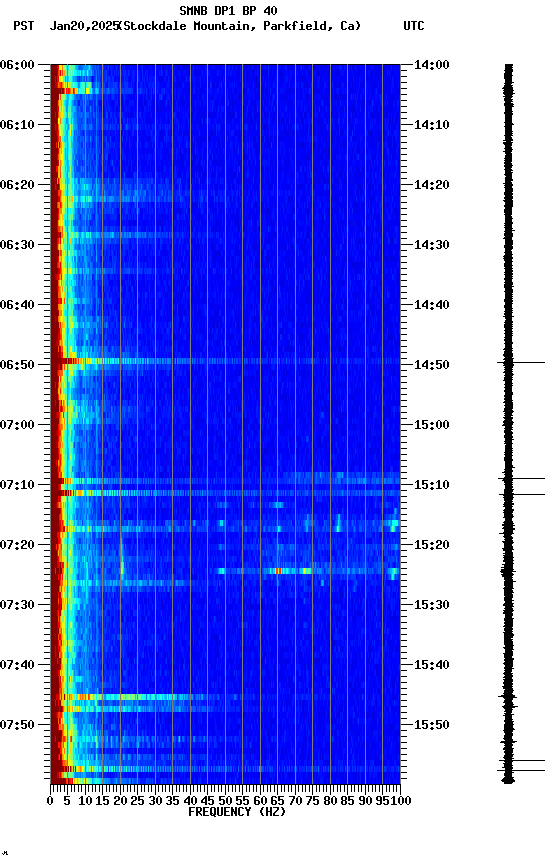
Task: Click the '0' frequency axis tick label
Action: (x=51, y=801)
